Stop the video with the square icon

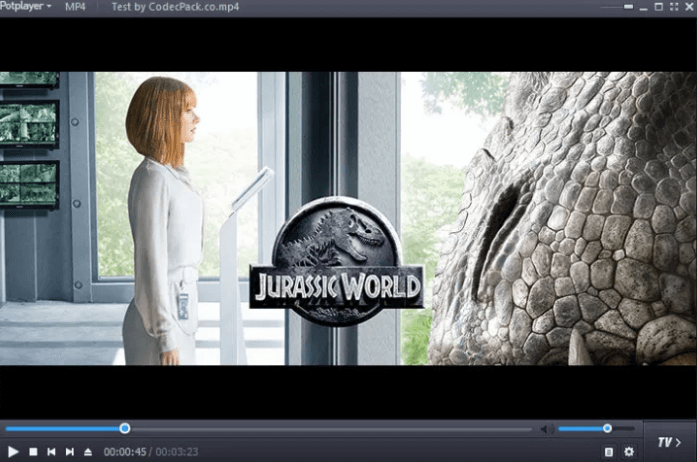pyautogui.click(x=33, y=452)
